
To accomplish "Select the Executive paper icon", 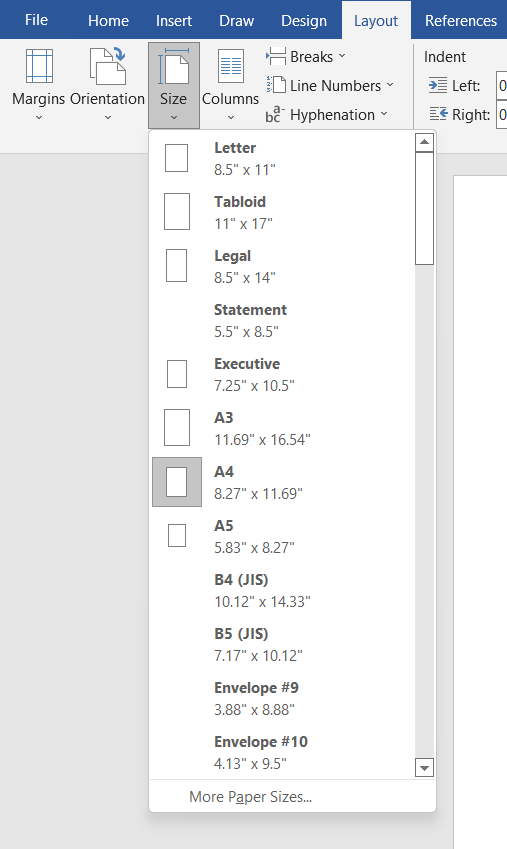I will (x=177, y=374).
